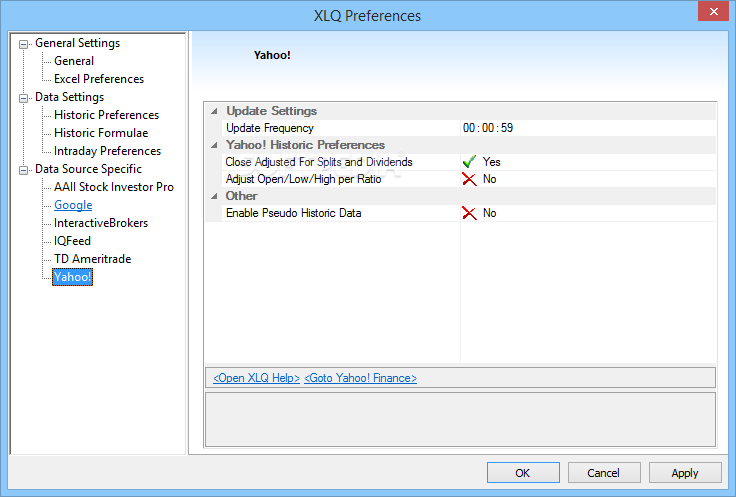Collapse the General Settings tree node
The width and height of the screenshot is (736, 497).
[23, 45]
